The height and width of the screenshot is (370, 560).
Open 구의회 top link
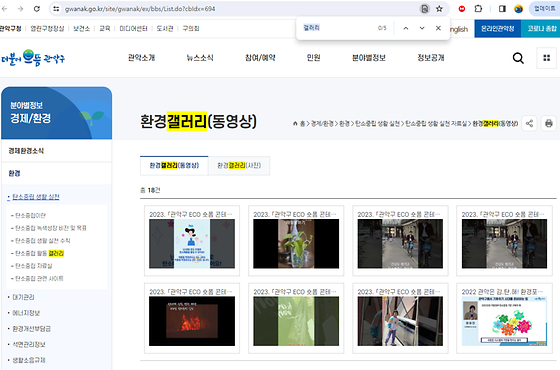click(191, 29)
